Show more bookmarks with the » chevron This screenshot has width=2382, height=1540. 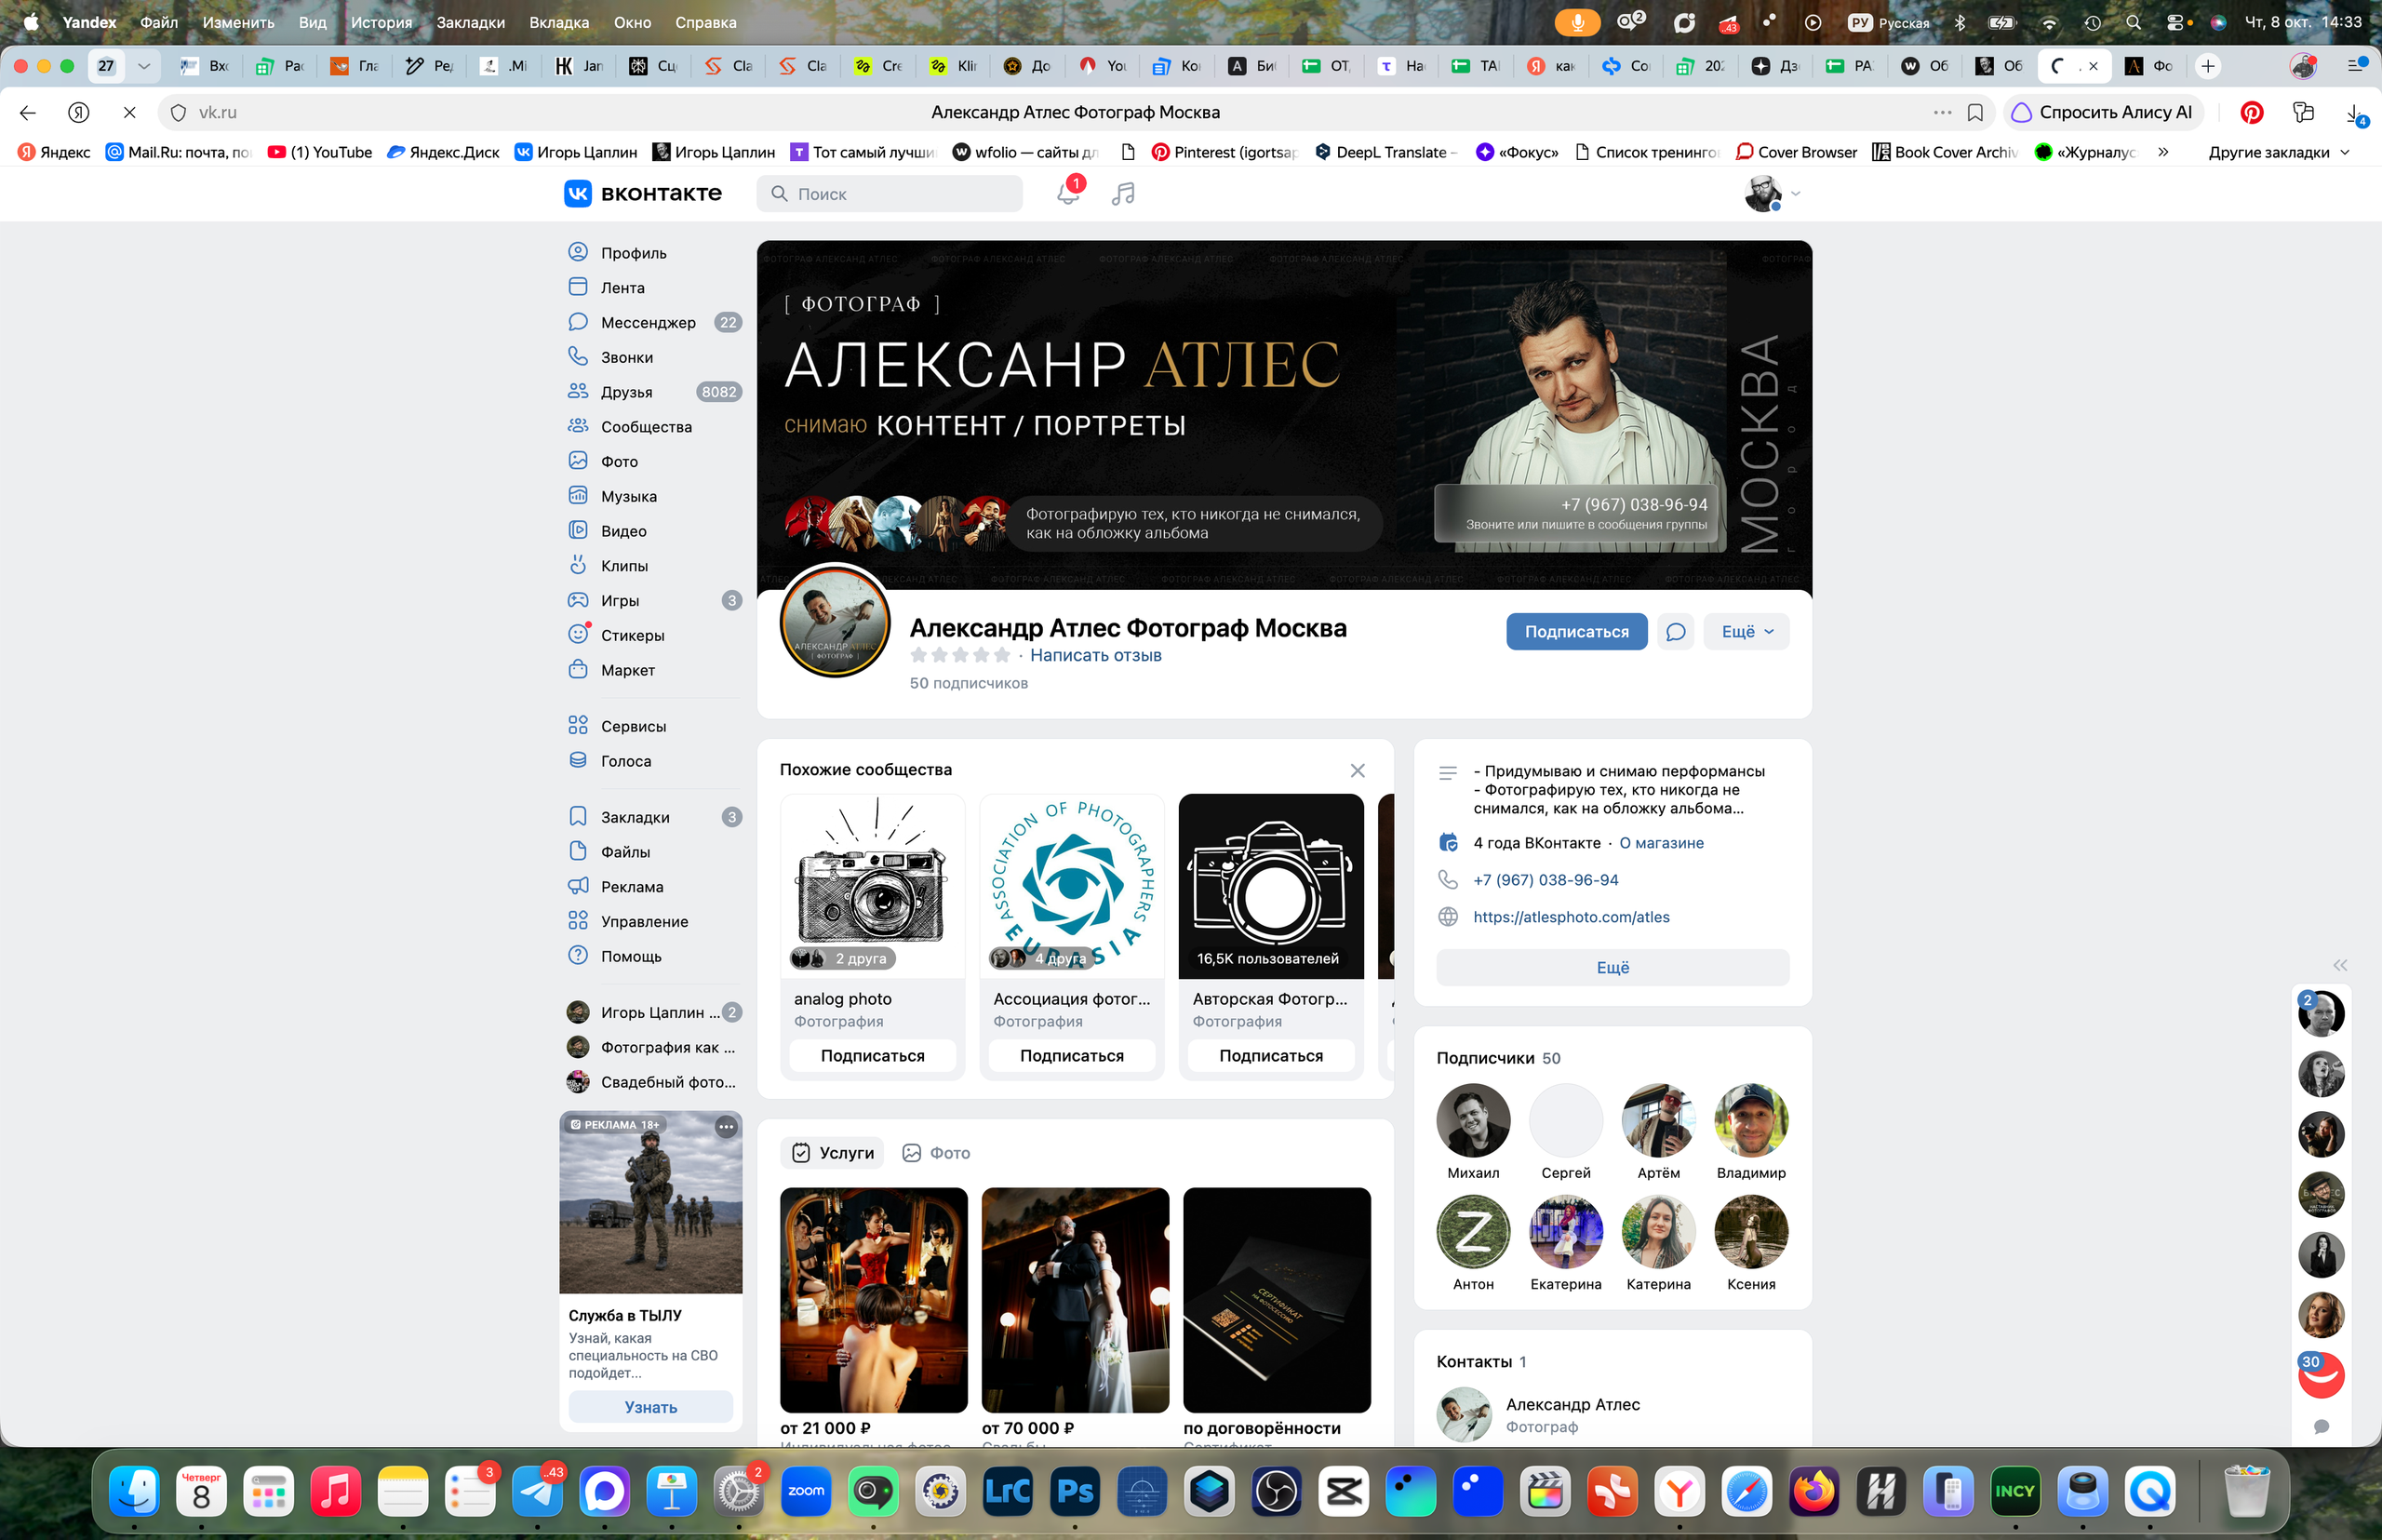point(2163,152)
